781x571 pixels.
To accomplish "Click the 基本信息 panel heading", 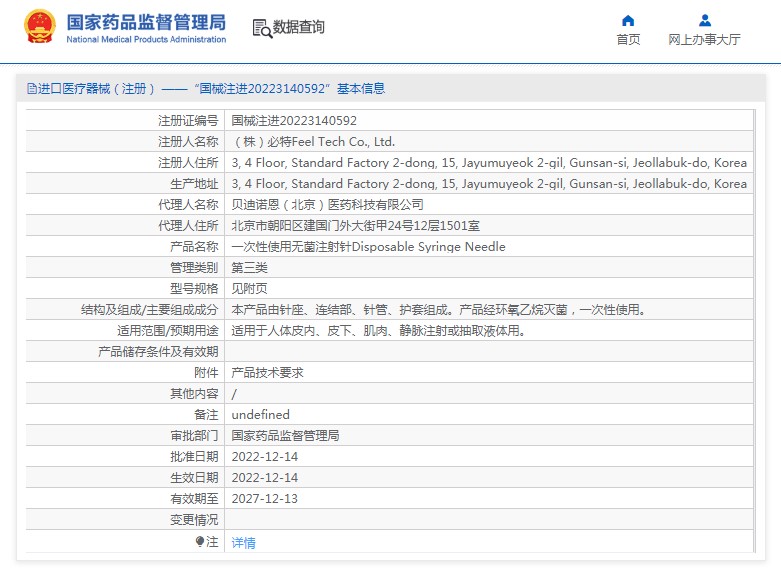I will tap(361, 89).
